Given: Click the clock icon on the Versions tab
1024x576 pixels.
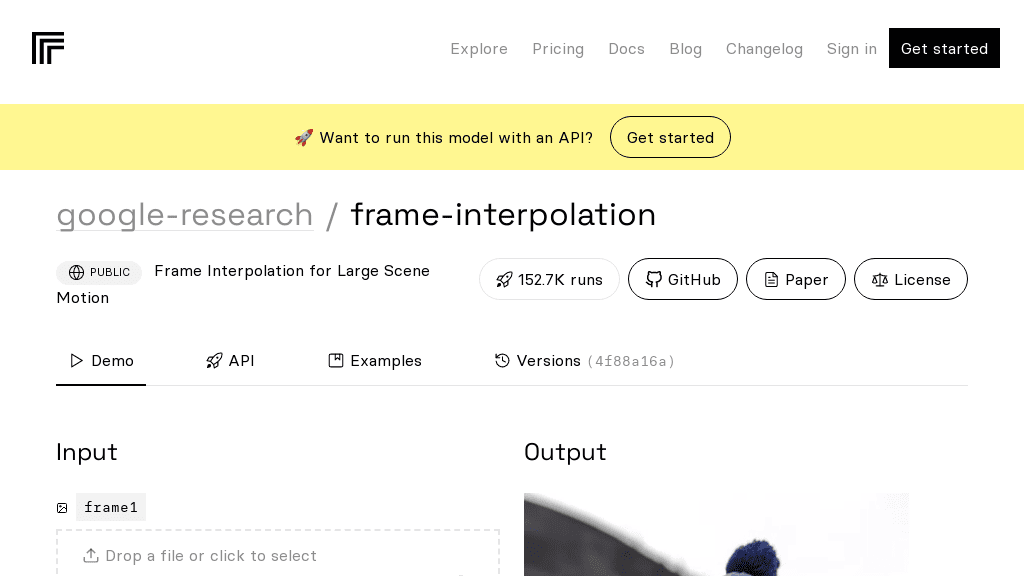Looking at the screenshot, I should pos(503,361).
